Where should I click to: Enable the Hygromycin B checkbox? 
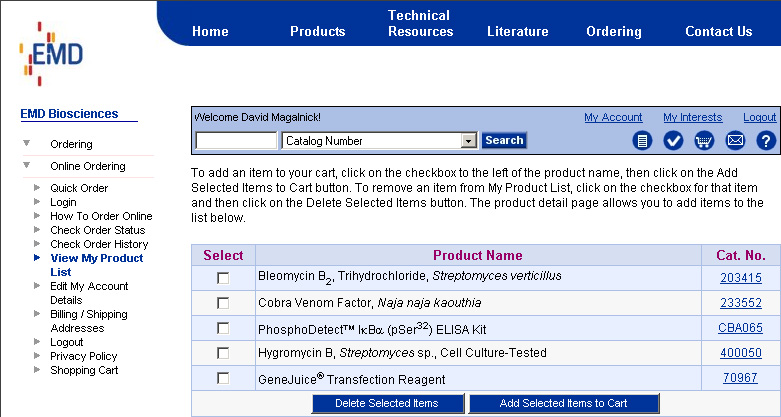click(223, 353)
